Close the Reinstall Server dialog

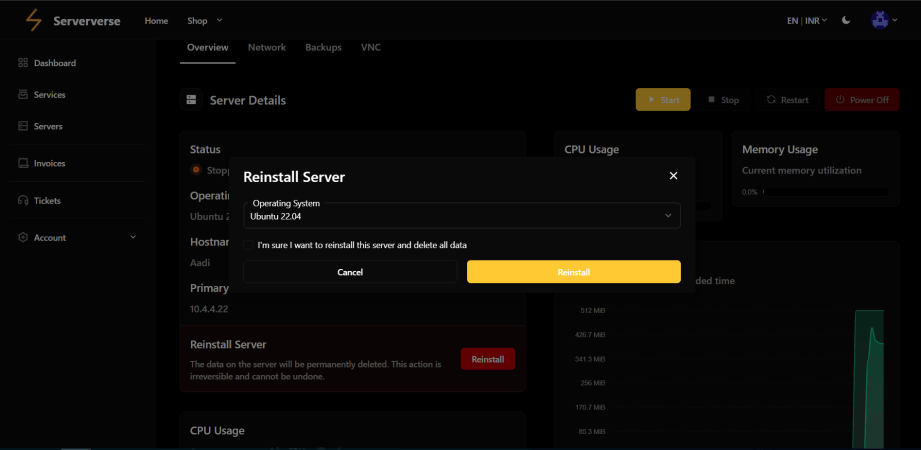tap(674, 176)
